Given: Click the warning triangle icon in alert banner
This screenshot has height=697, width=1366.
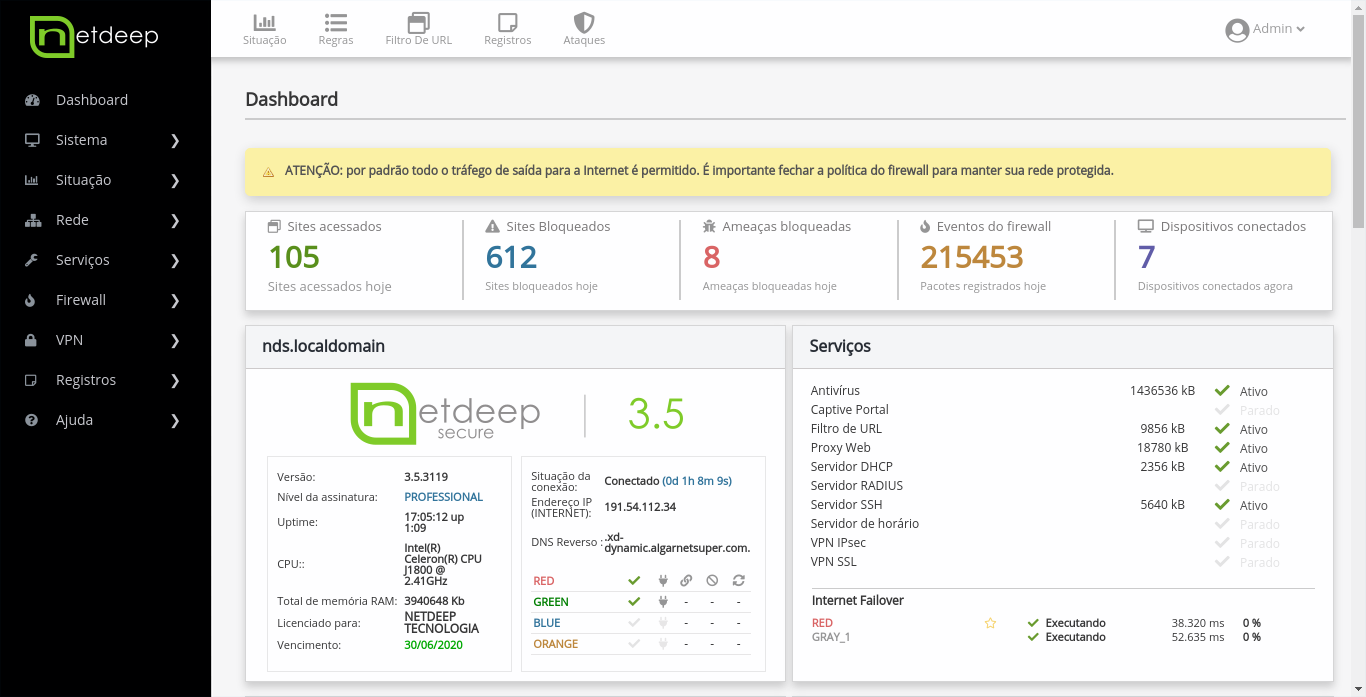Looking at the screenshot, I should [x=268, y=172].
